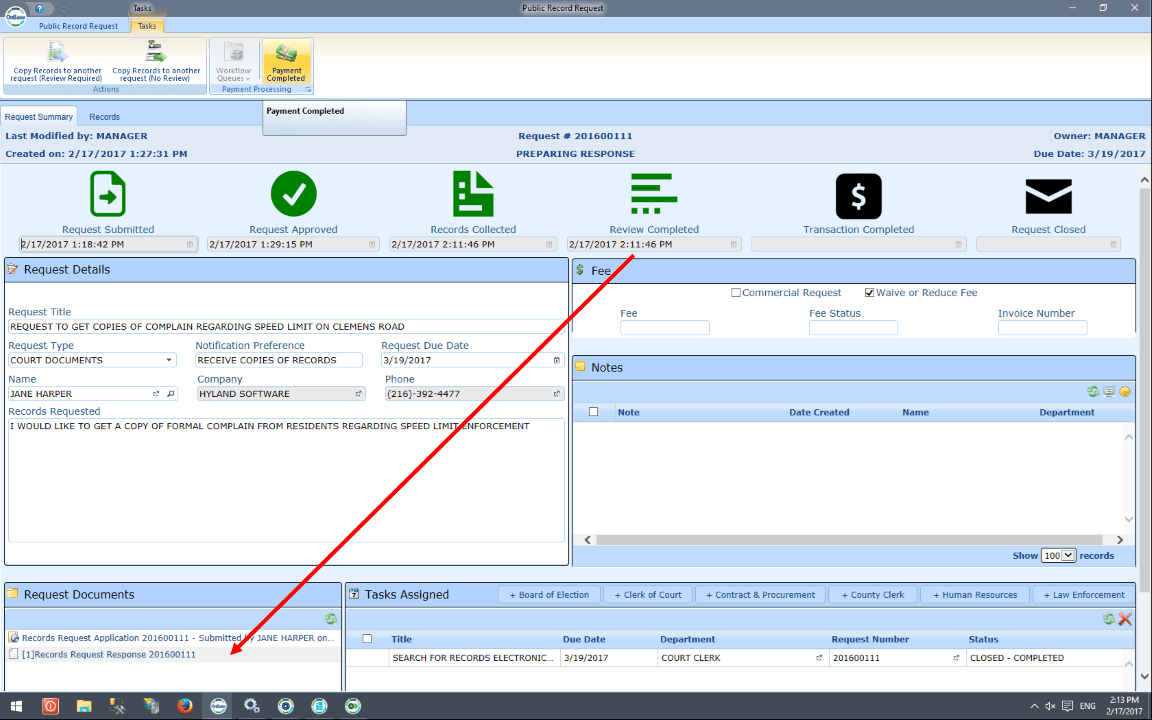This screenshot has width=1152, height=720.
Task: Open the Show records count dropdown
Action: pos(1058,555)
